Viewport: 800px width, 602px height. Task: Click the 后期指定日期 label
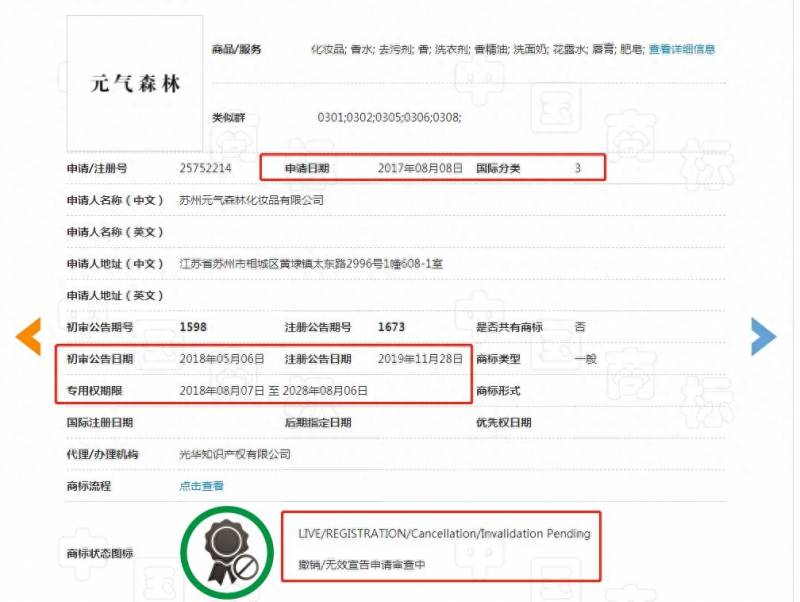coord(318,422)
